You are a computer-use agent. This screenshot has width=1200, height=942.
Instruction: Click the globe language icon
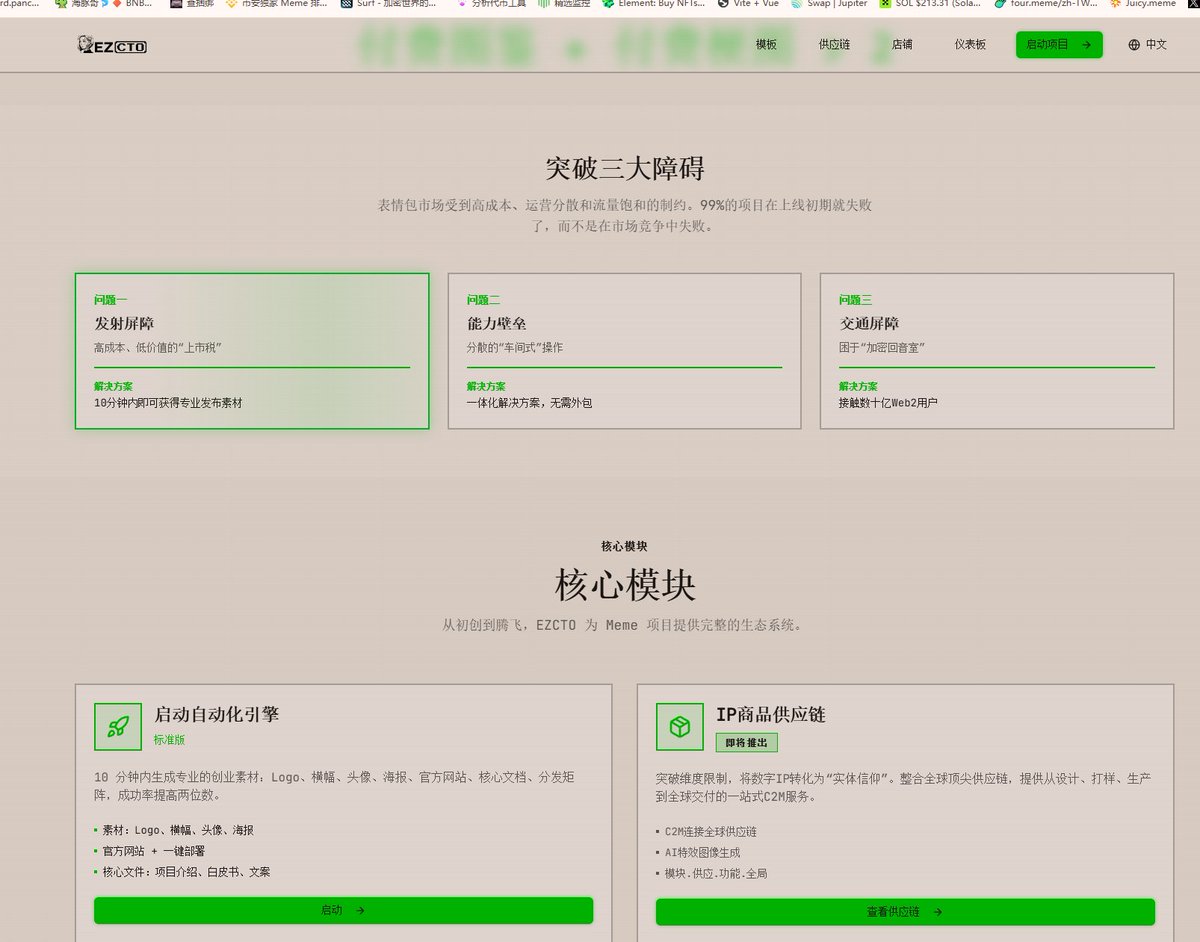(x=1134, y=45)
